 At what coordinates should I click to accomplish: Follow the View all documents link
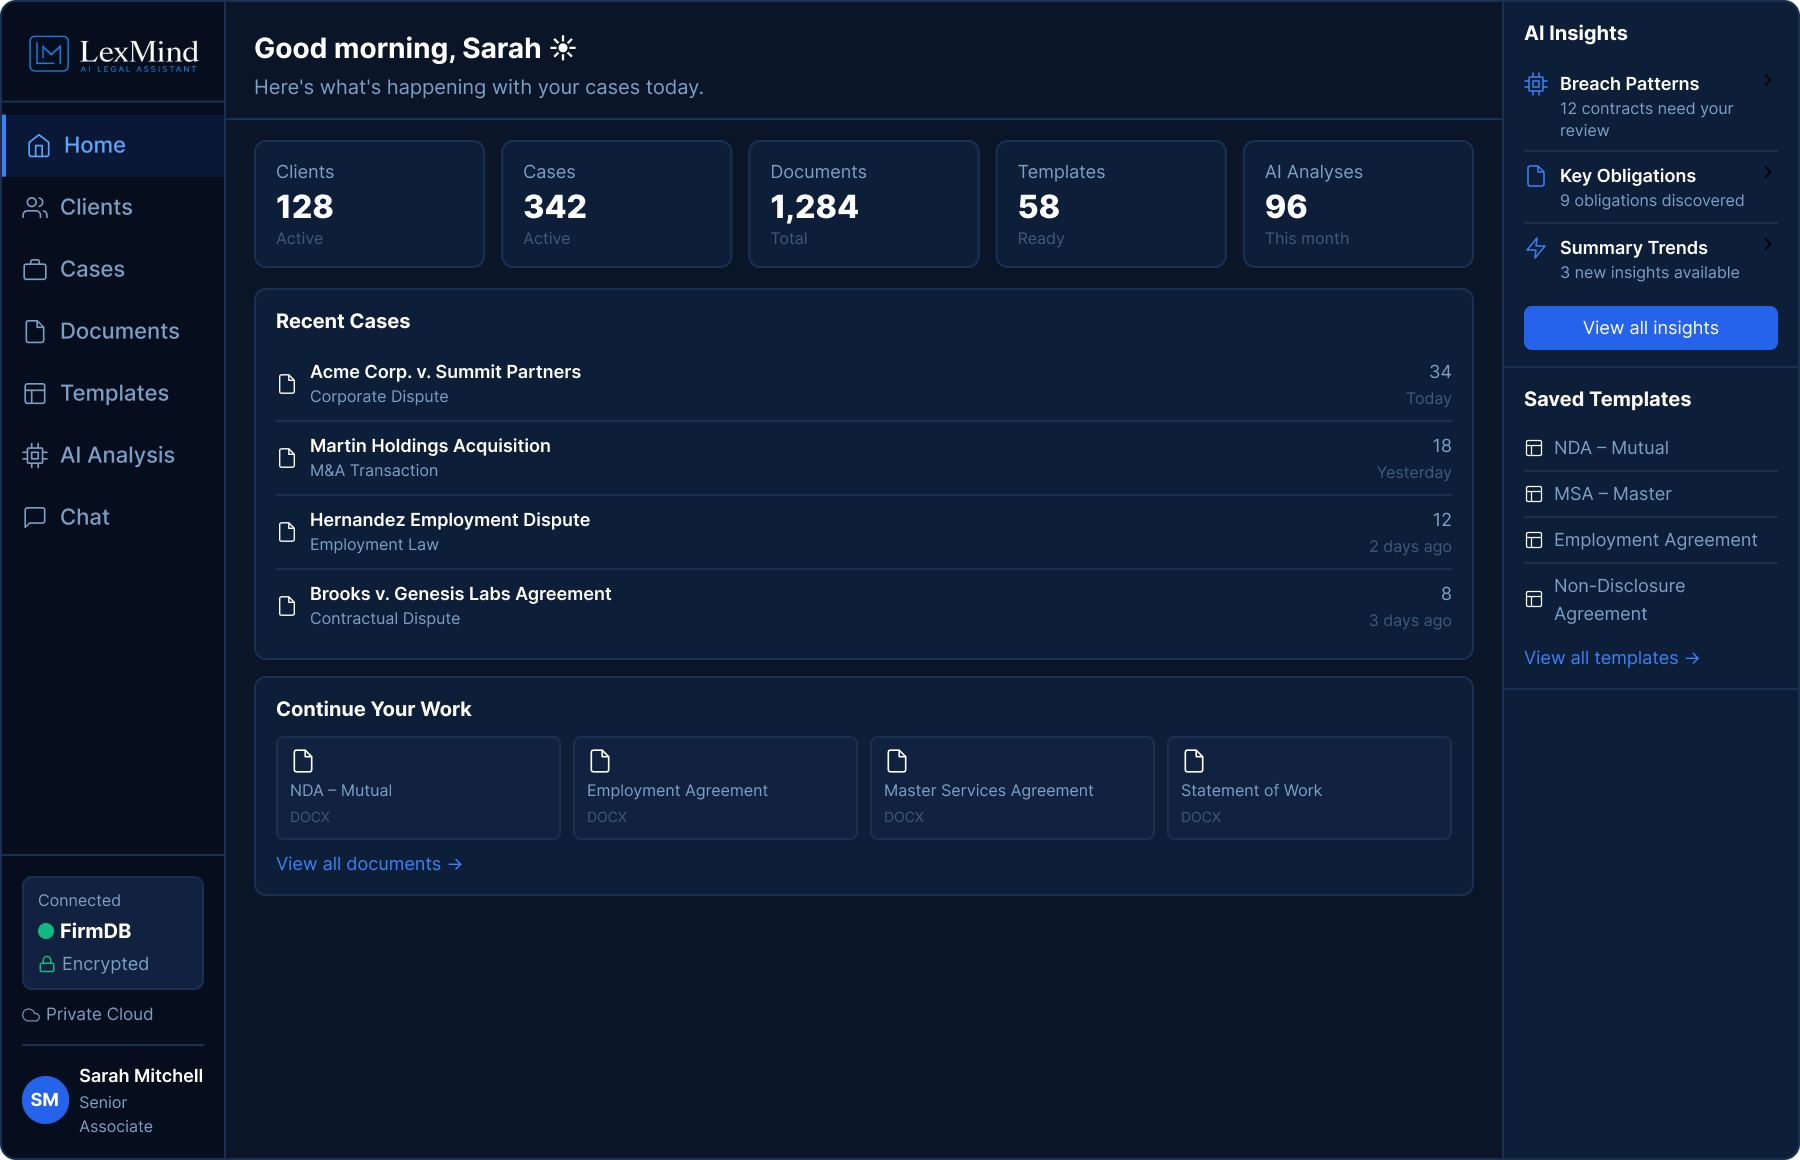point(368,864)
